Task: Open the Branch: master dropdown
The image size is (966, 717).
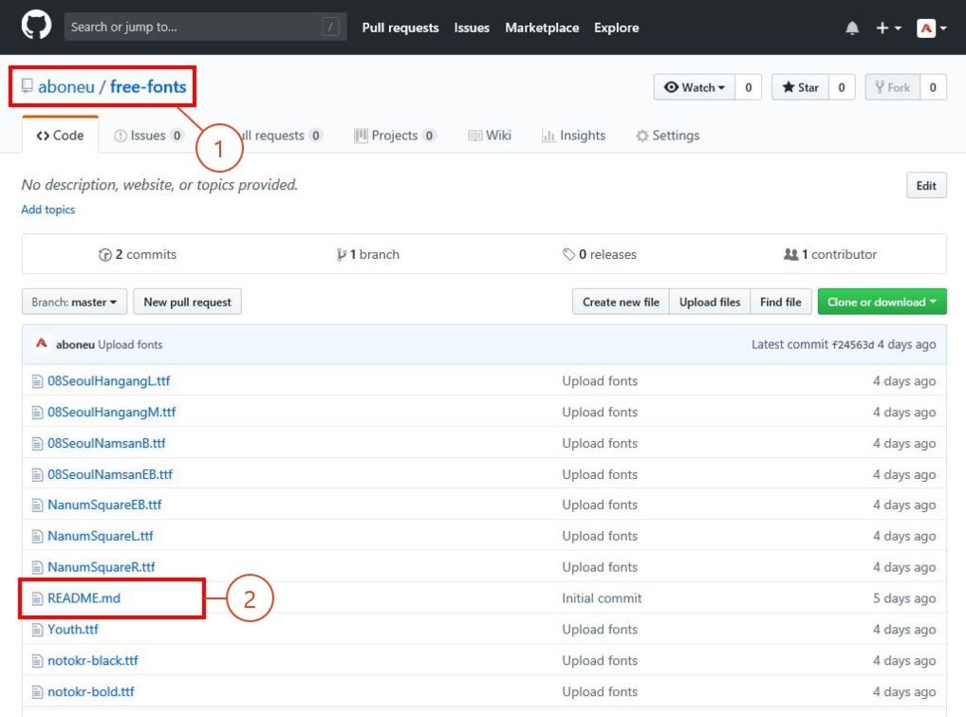Action: (75, 302)
